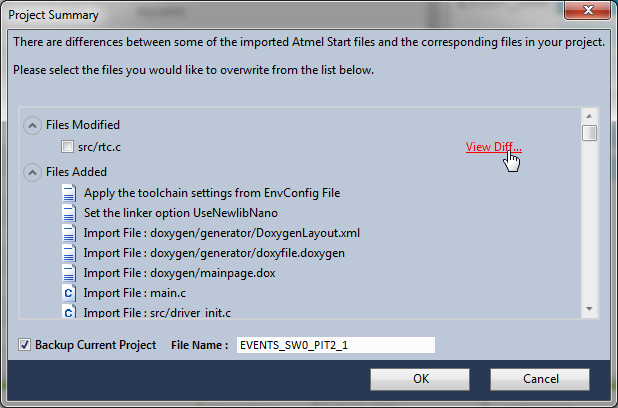
Task: Click the C file icon for main.c
Action: 69,293
